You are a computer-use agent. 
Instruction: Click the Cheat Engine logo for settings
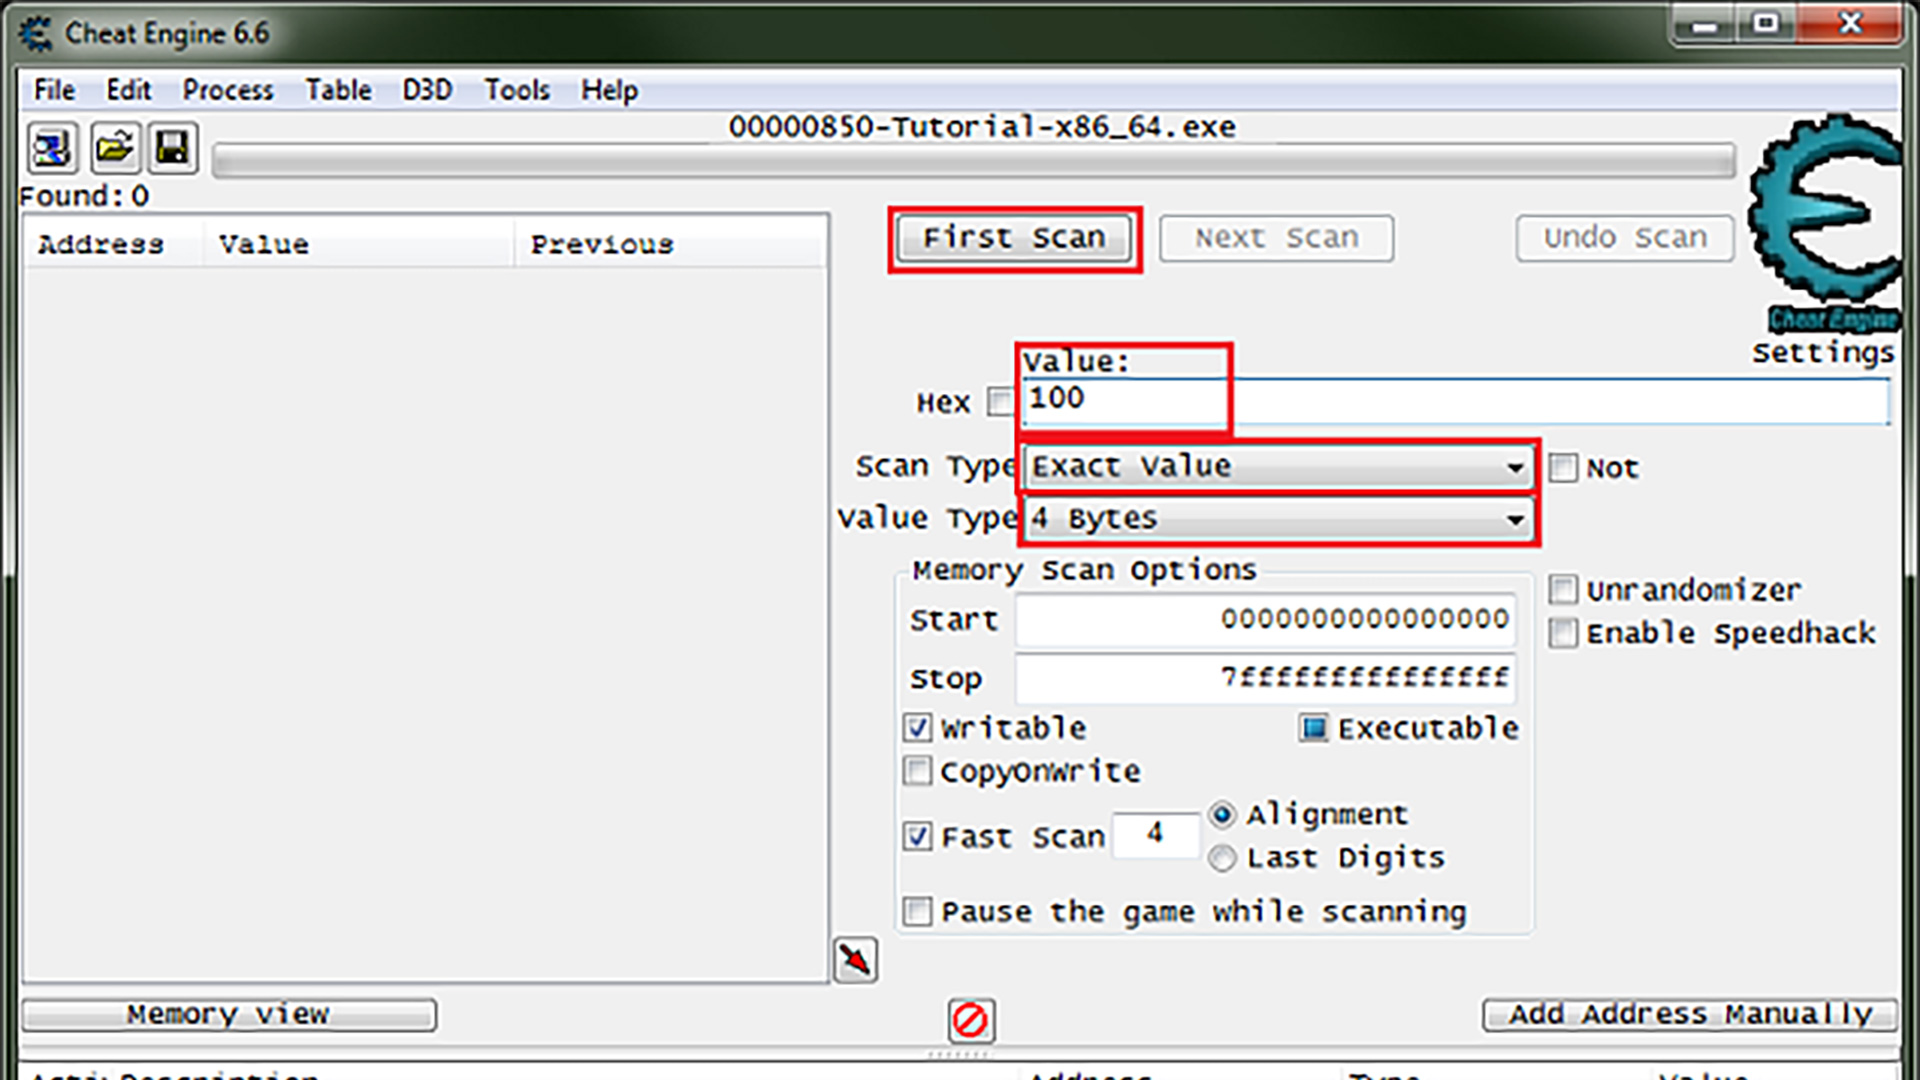(x=1826, y=222)
